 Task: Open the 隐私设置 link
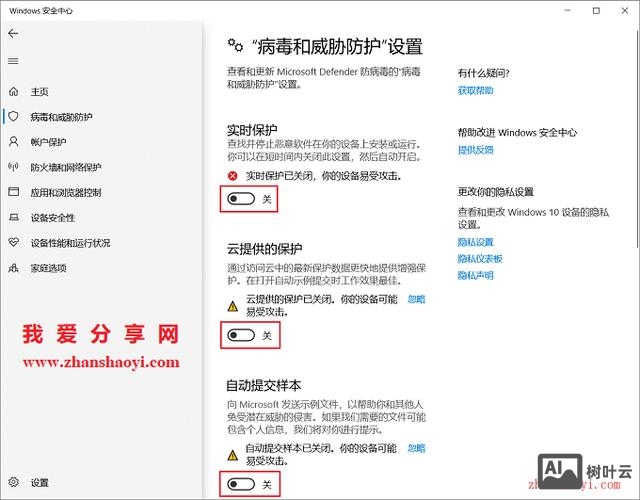476,242
